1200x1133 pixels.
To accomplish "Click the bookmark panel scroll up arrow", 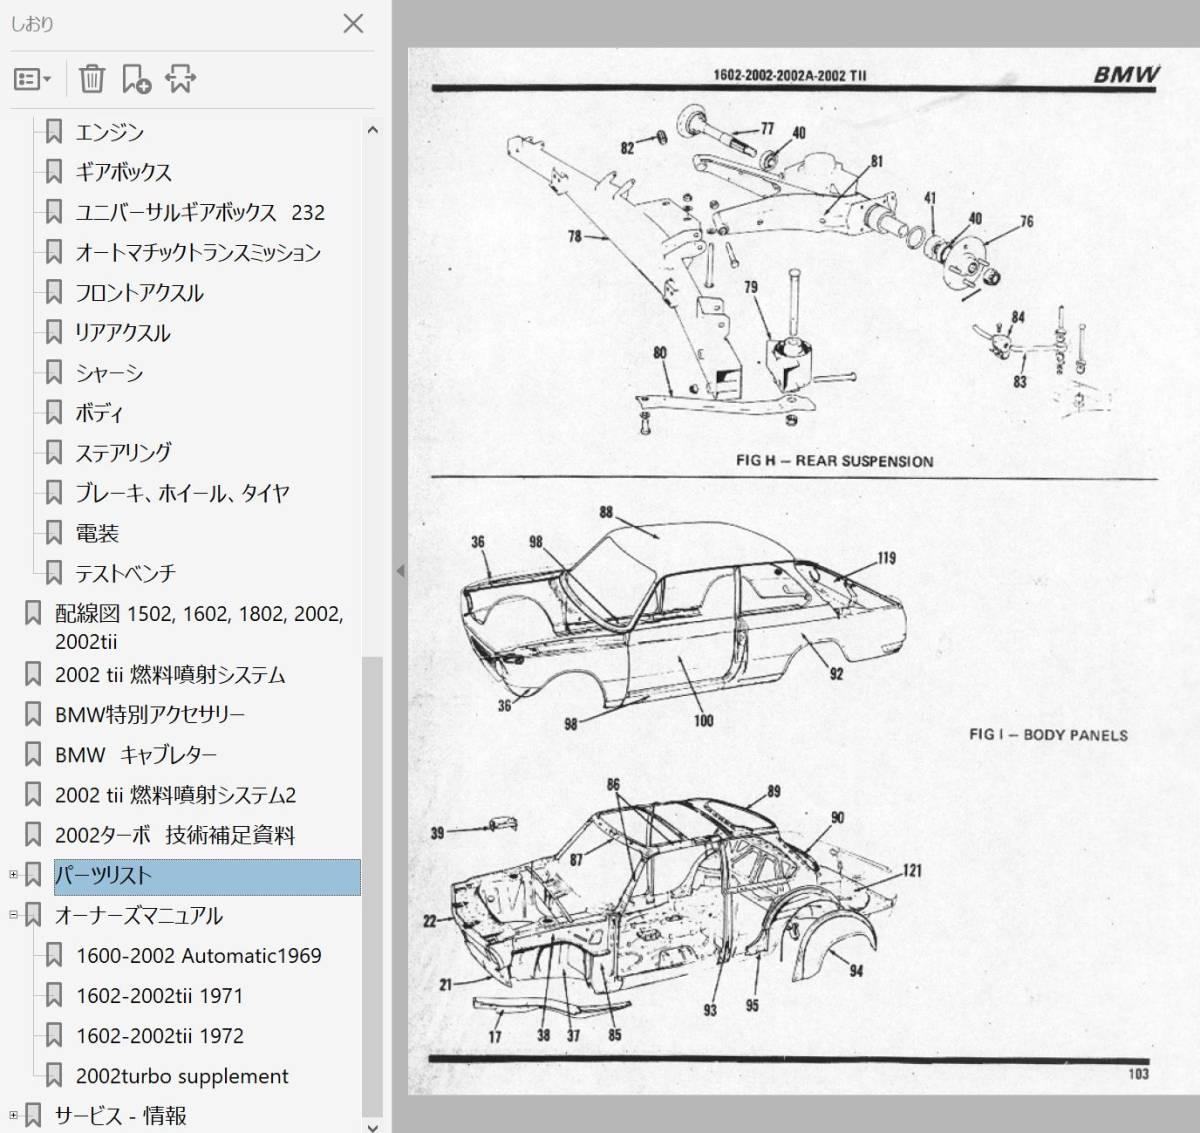I will [x=372, y=130].
